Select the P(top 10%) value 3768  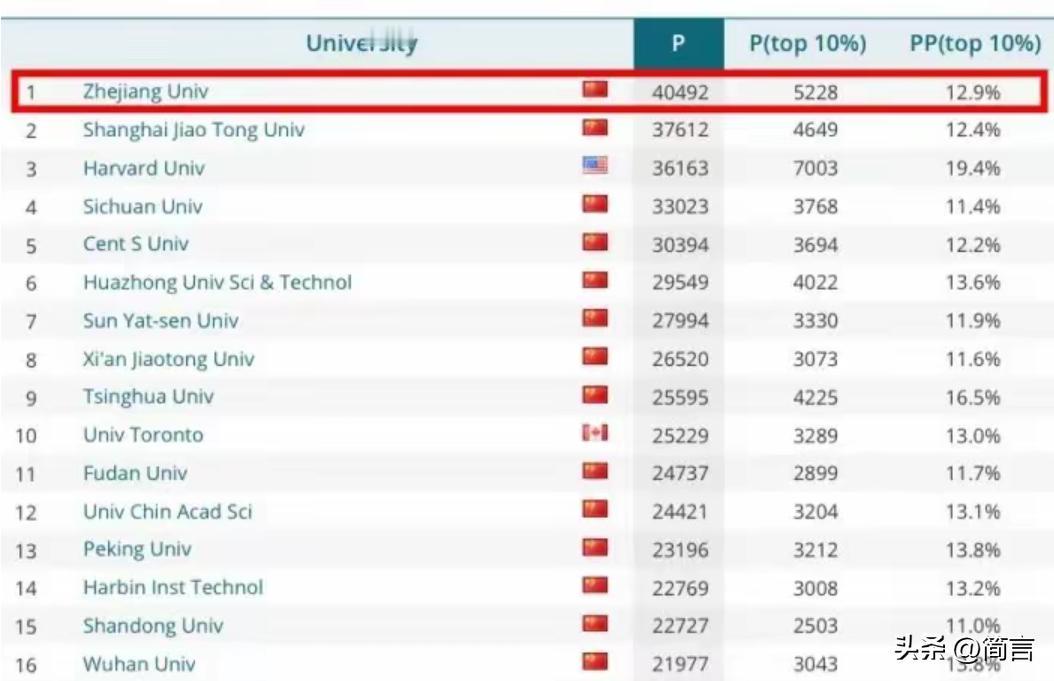coord(815,206)
